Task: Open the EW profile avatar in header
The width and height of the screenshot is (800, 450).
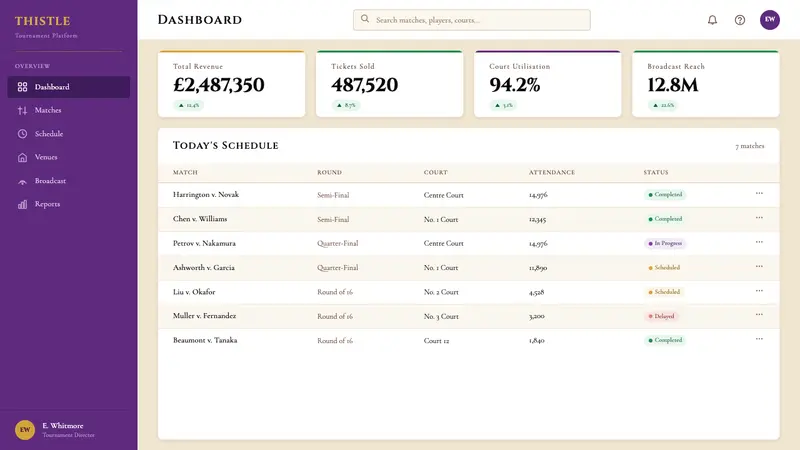Action: [769, 20]
